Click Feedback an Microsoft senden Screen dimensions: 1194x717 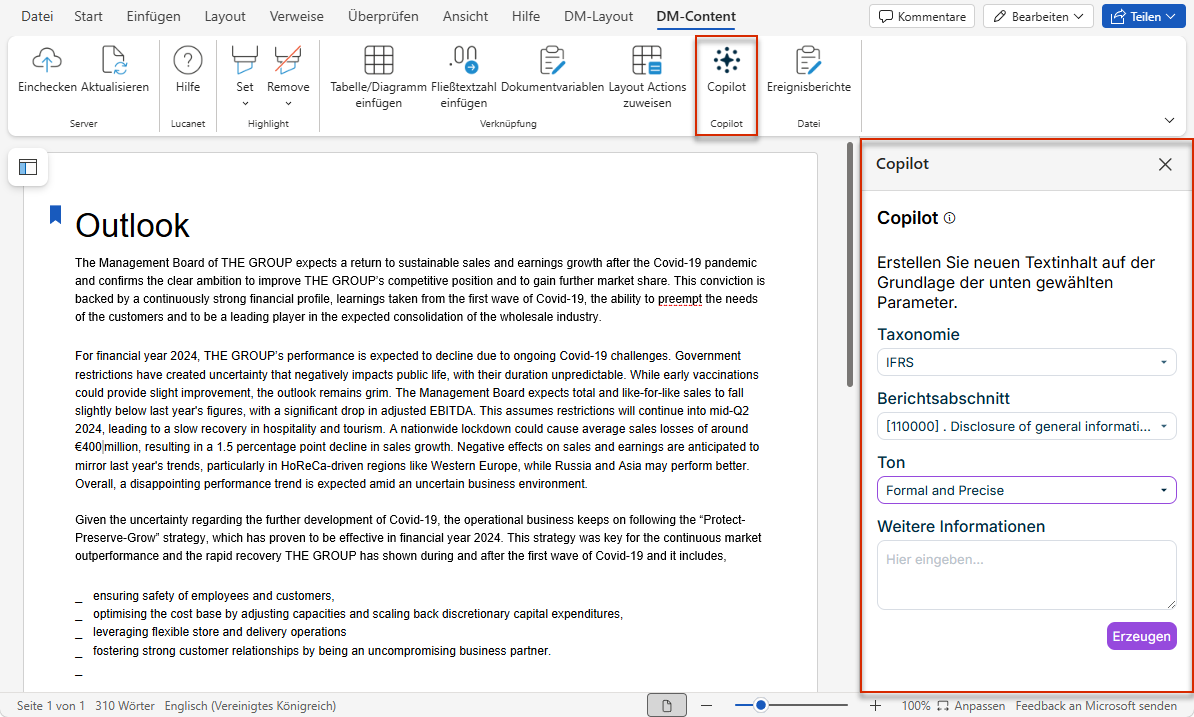tap(1096, 706)
